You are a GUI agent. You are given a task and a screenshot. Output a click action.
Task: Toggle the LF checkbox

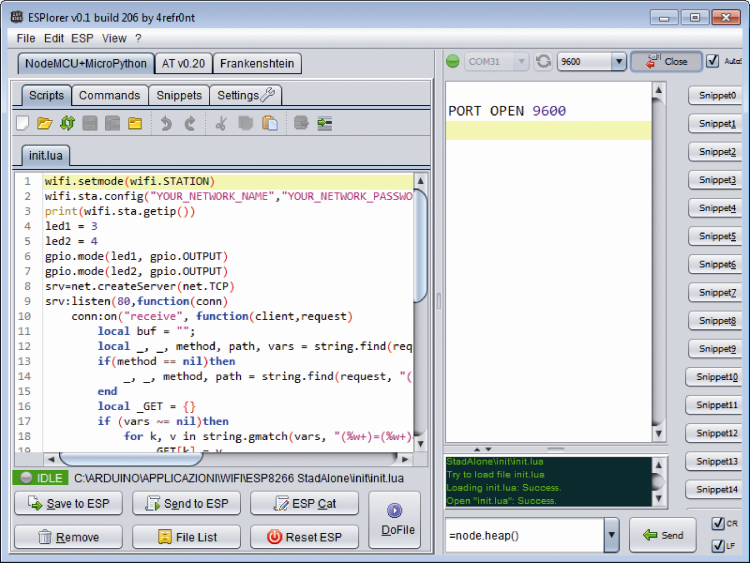pos(718,545)
